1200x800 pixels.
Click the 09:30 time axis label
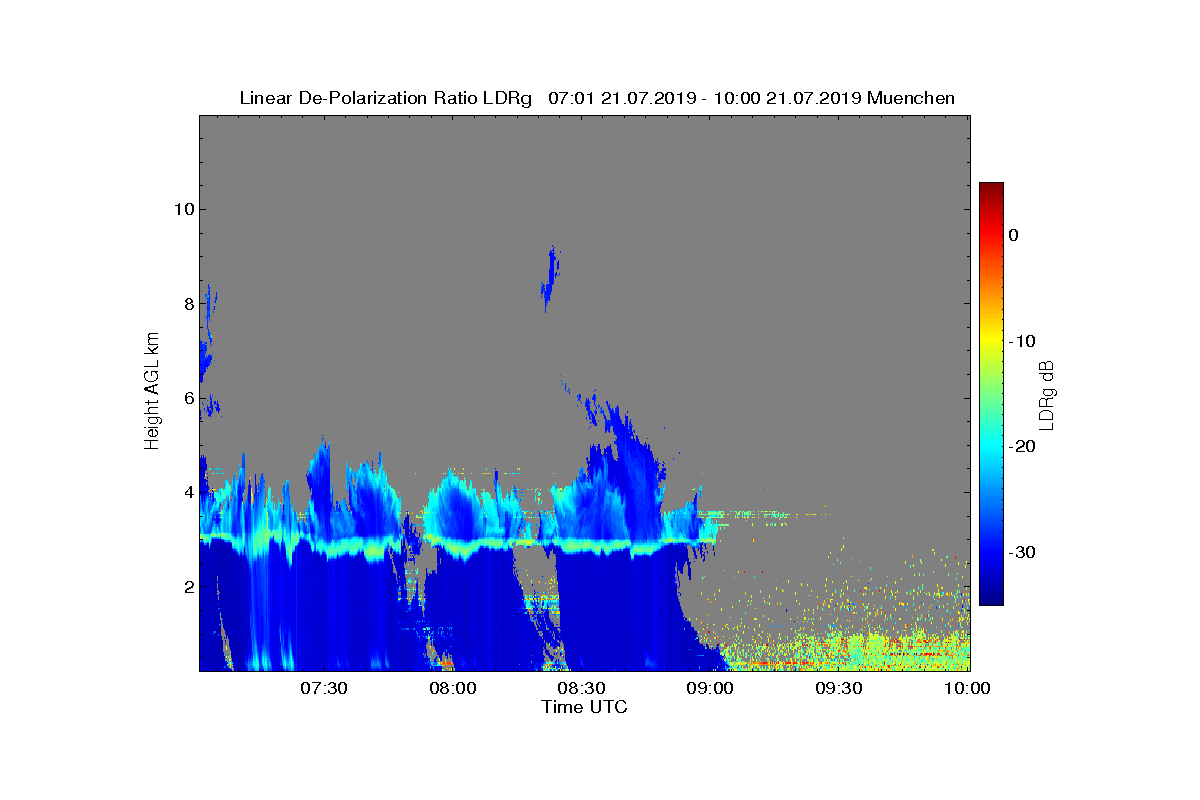coord(840,688)
